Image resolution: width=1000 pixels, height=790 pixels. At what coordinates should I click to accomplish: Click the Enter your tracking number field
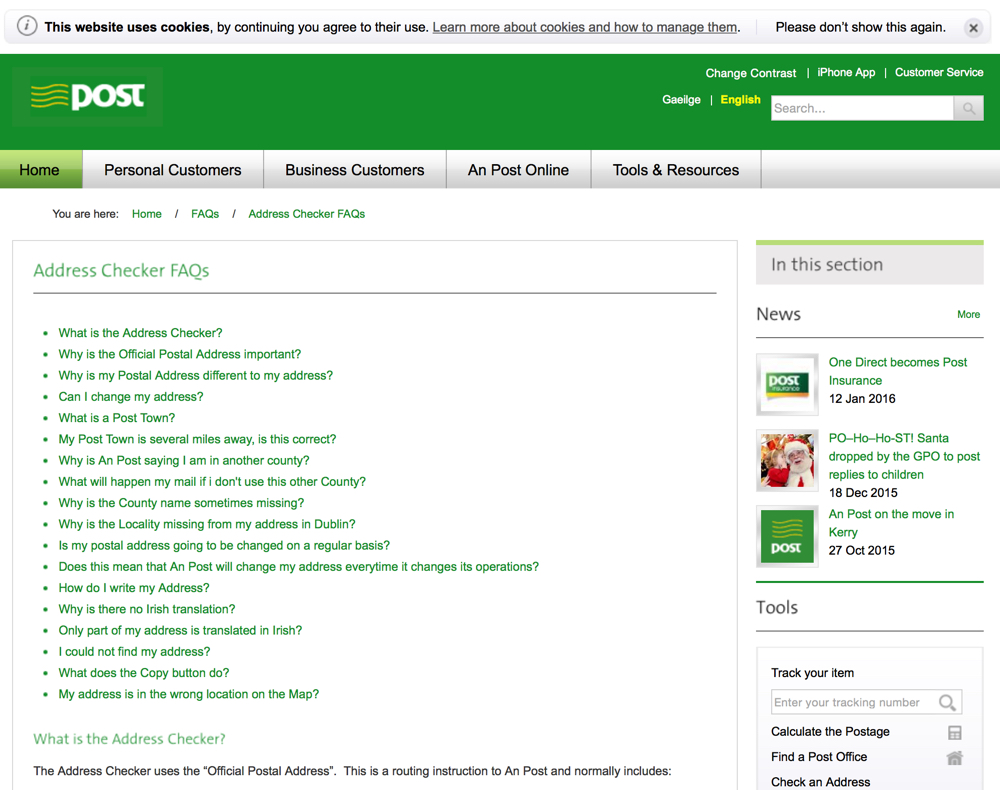coord(852,703)
